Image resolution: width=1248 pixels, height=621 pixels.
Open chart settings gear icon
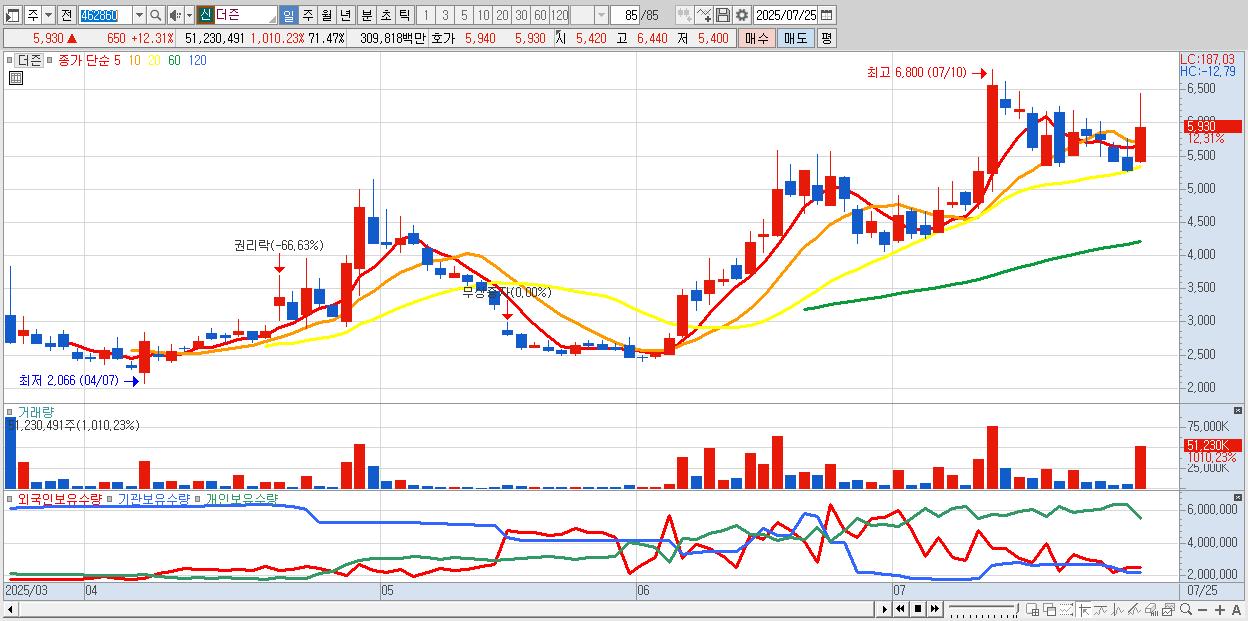(x=742, y=15)
